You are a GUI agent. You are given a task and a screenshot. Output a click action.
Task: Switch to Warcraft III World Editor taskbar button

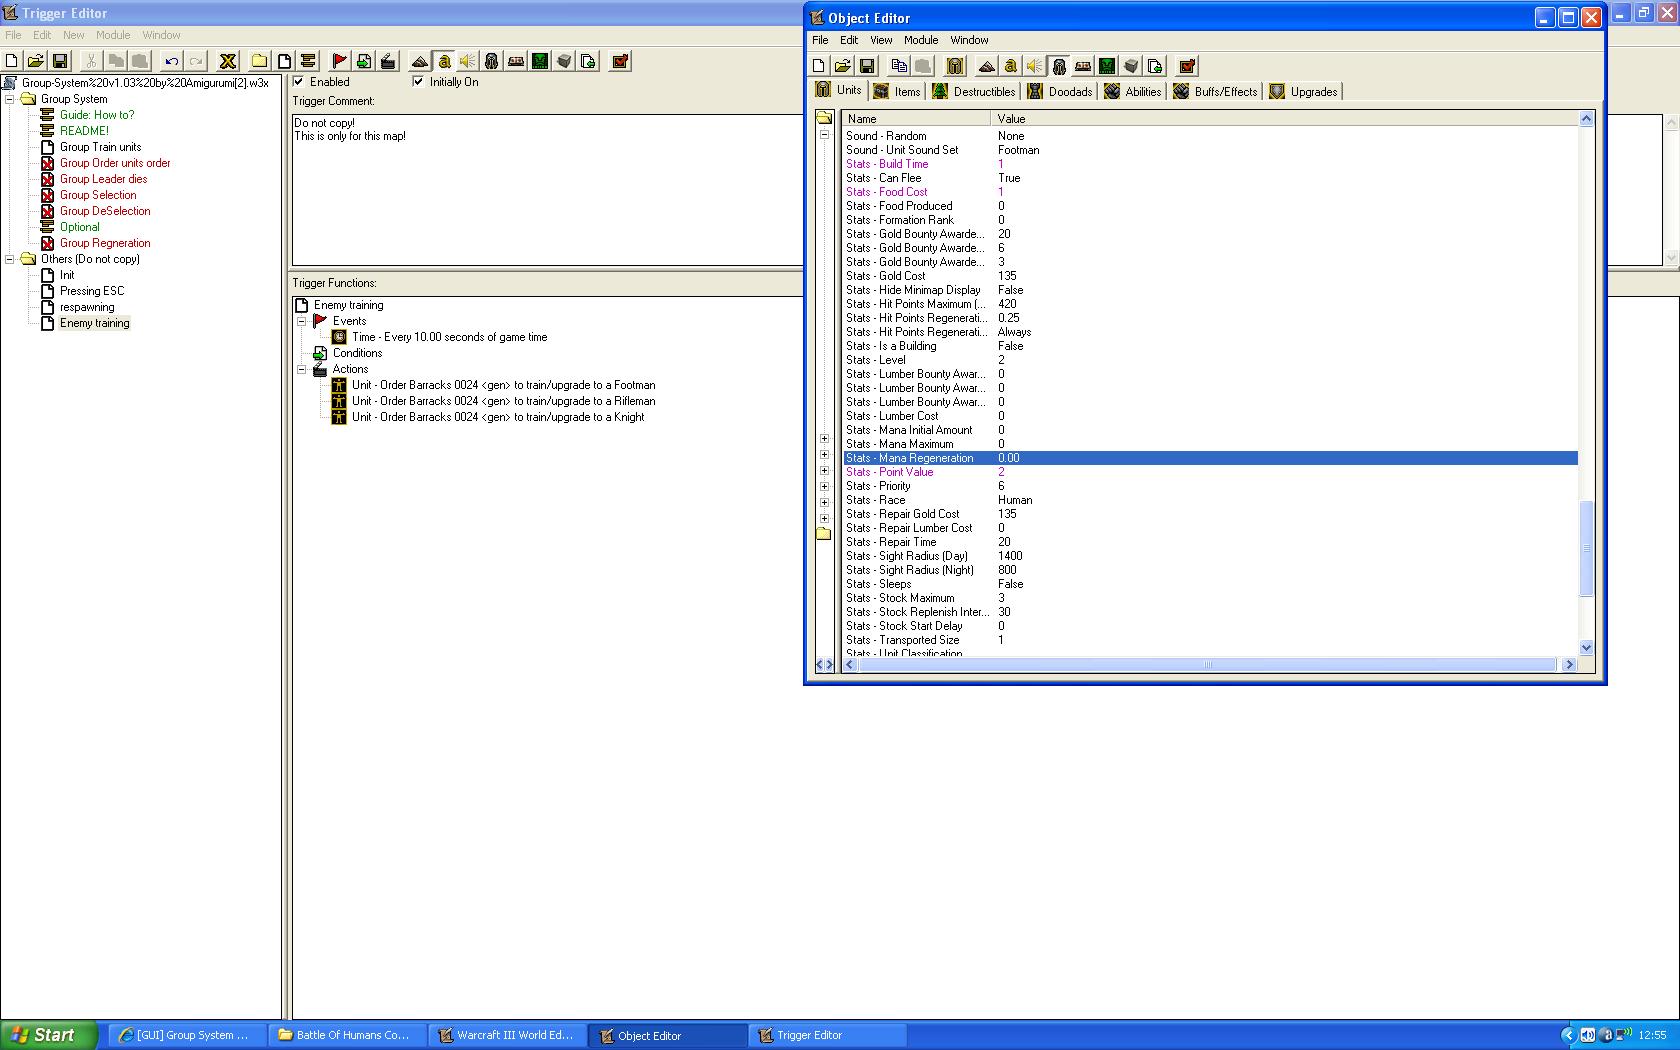tap(507, 1035)
